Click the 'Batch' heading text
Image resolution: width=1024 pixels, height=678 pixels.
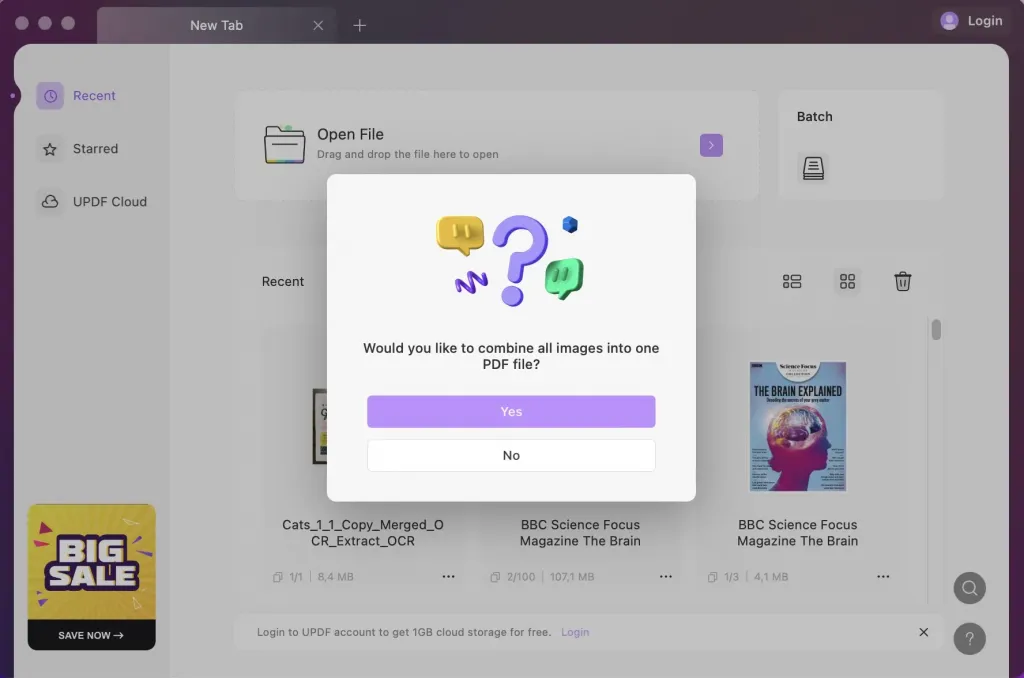(x=814, y=116)
